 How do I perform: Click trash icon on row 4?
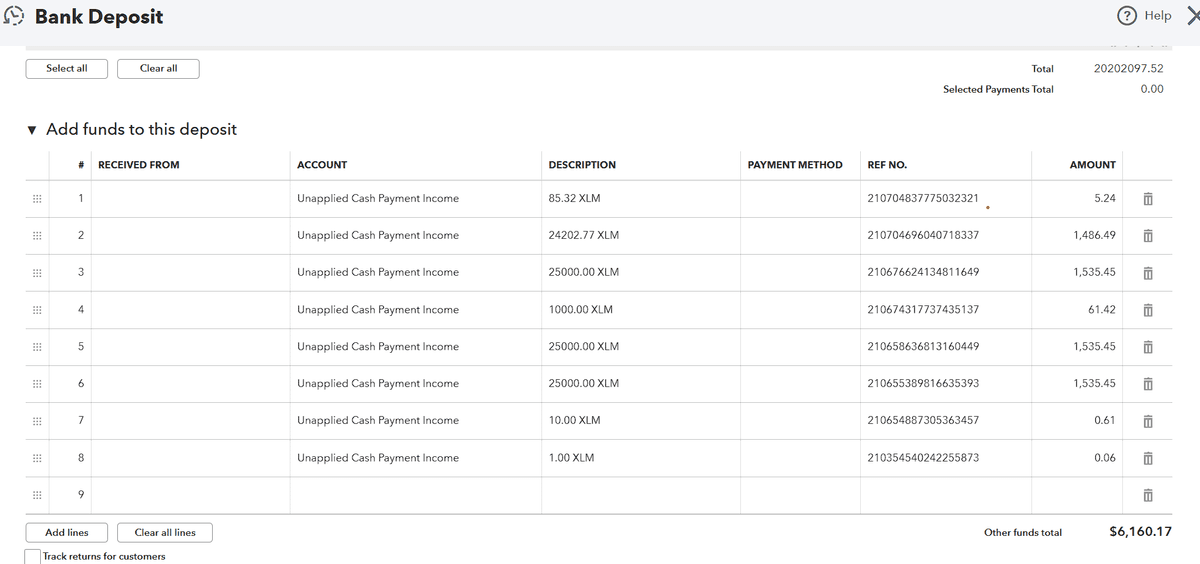[x=1148, y=310]
